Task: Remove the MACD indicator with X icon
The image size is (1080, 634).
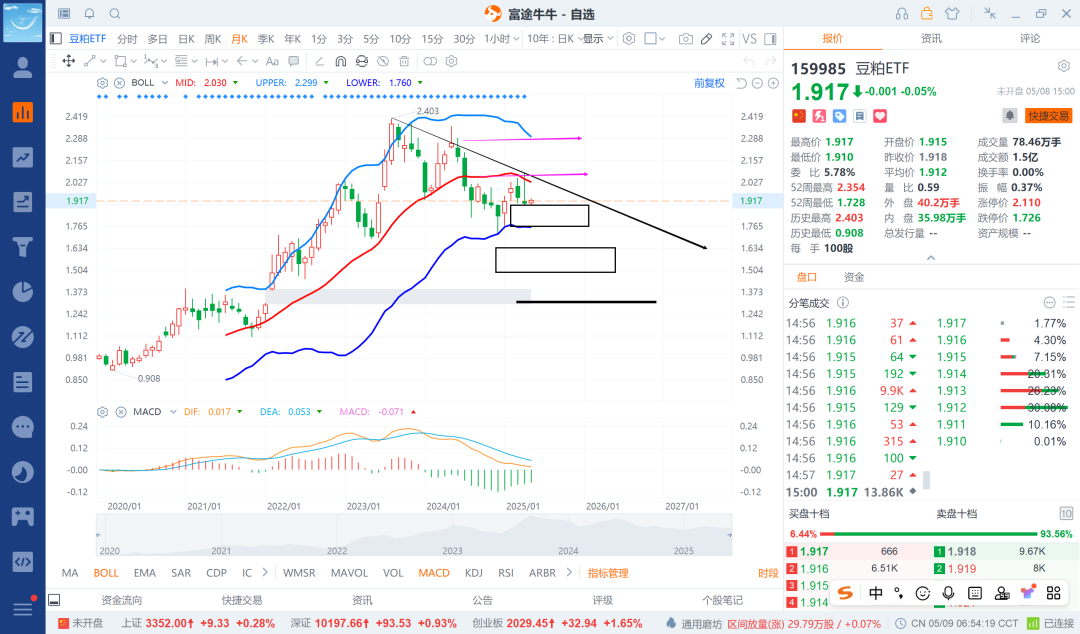Action: [121, 412]
